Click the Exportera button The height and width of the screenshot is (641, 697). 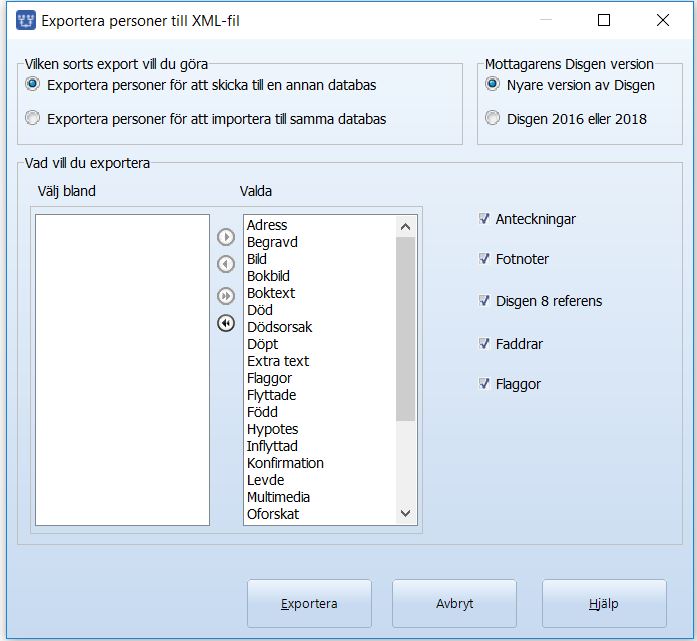coord(309,603)
